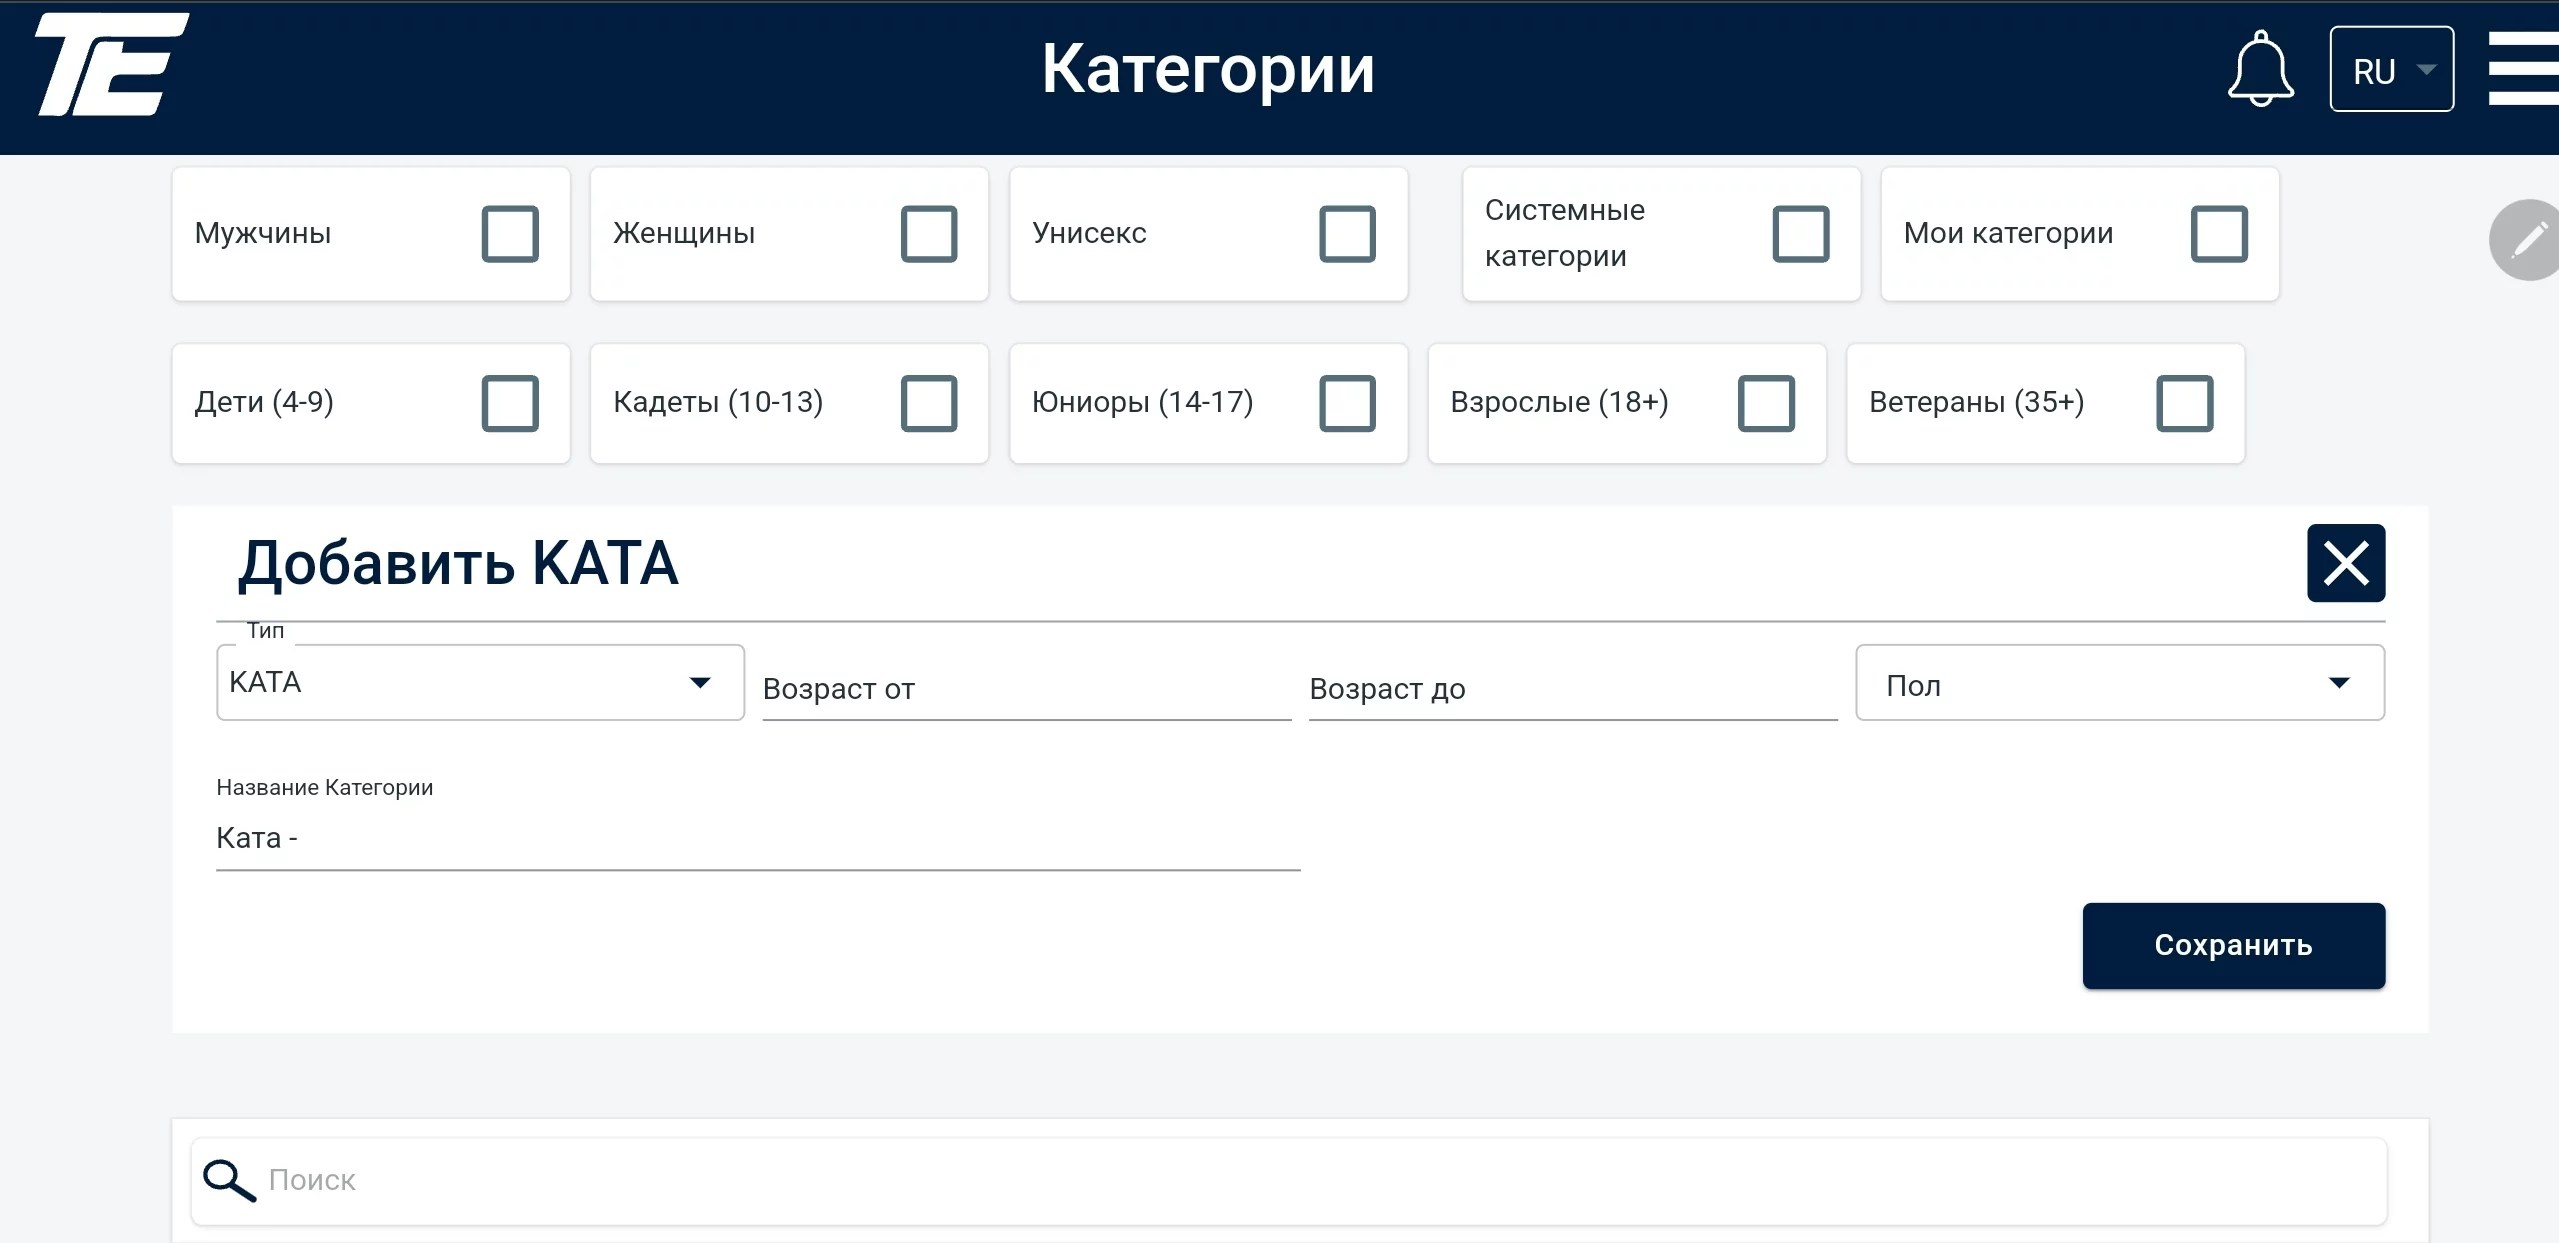This screenshot has height=1243, width=2559.
Task: Tick the Взрослые (18+) checkbox
Action: coord(1766,403)
